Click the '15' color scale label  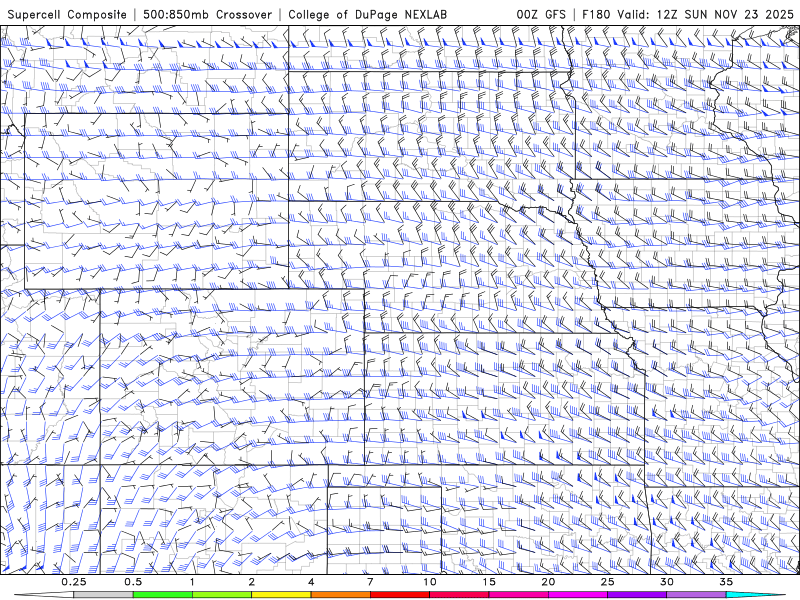coord(489,582)
